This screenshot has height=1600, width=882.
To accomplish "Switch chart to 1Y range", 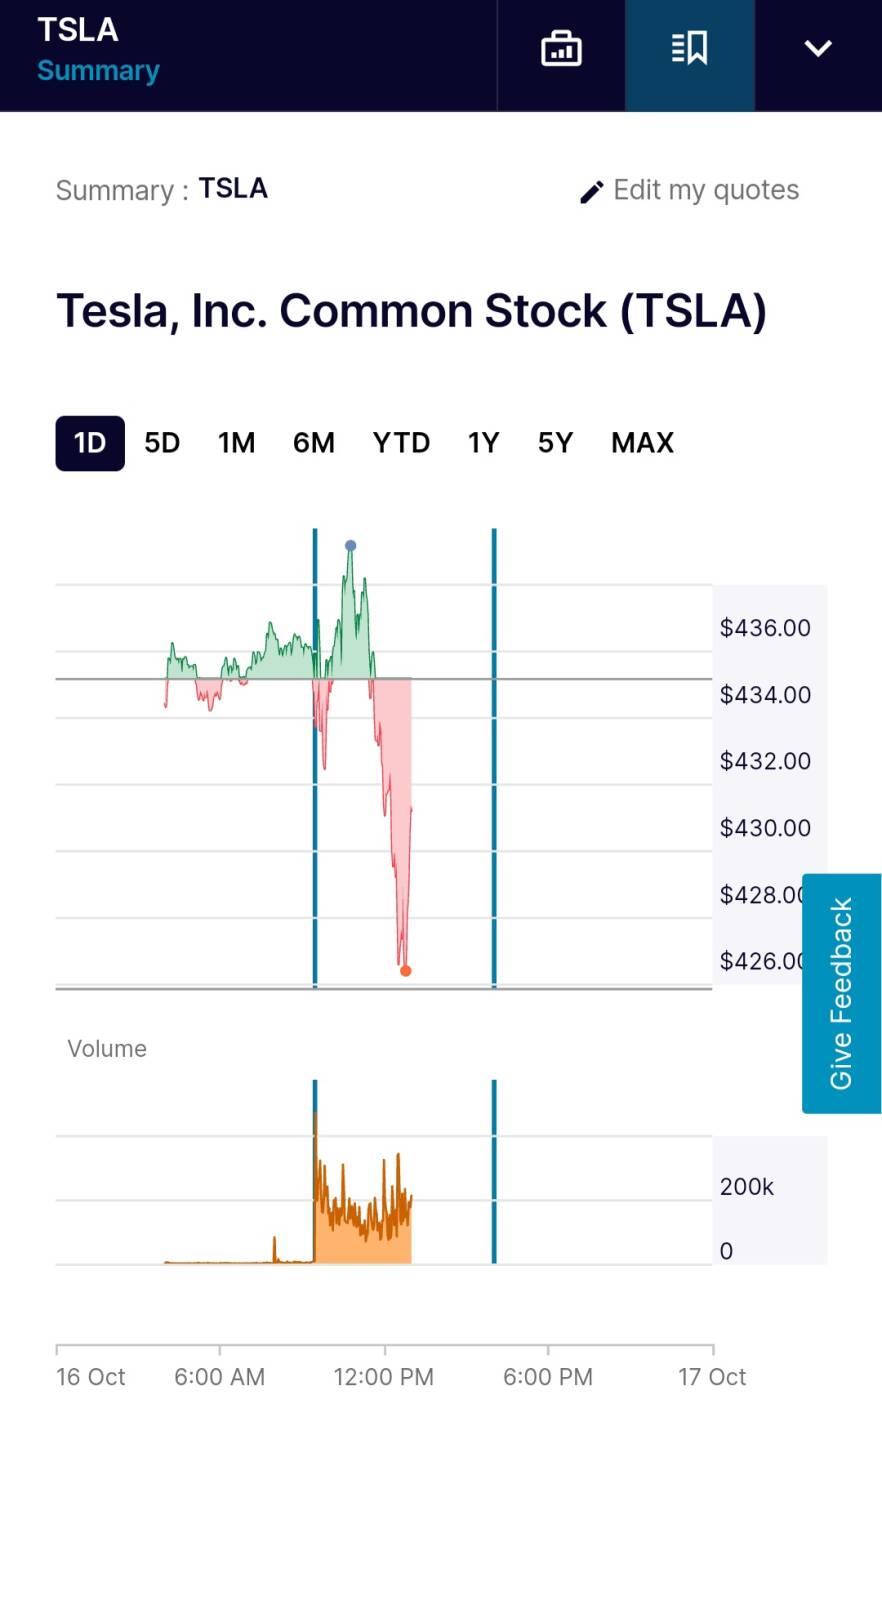I will tap(484, 443).
